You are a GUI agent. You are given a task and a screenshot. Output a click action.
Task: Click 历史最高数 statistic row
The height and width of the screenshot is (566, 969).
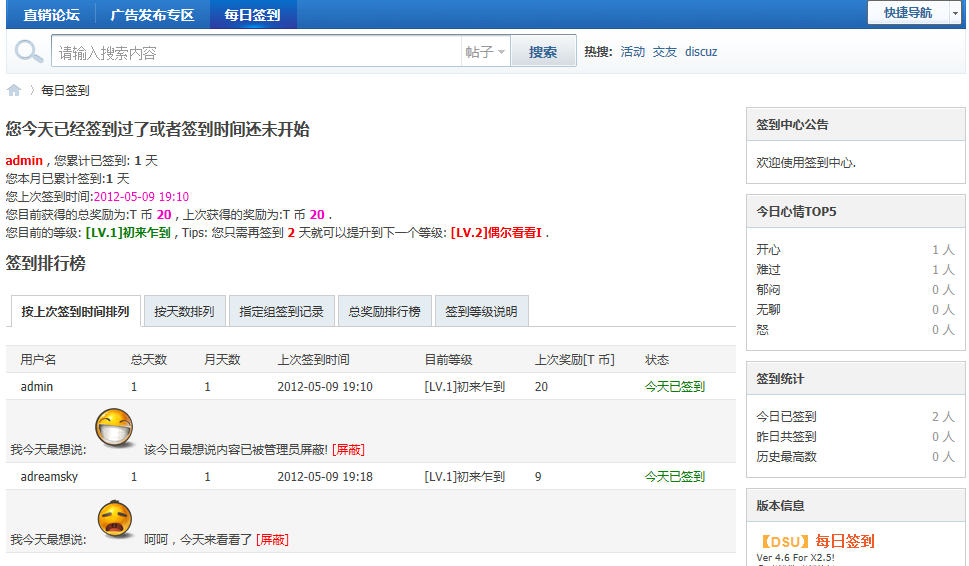click(855, 457)
